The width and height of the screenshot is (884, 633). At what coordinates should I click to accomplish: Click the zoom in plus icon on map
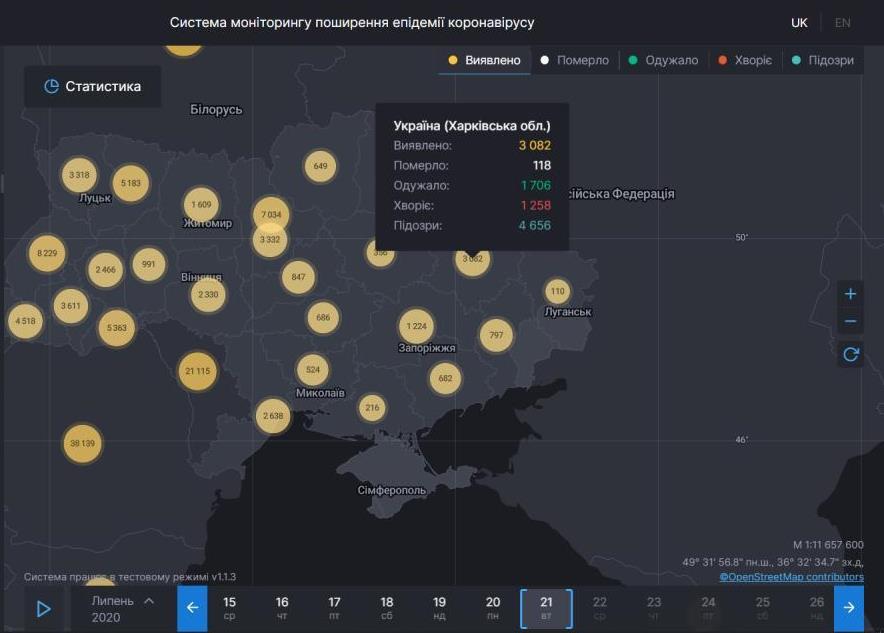pyautogui.click(x=850, y=293)
